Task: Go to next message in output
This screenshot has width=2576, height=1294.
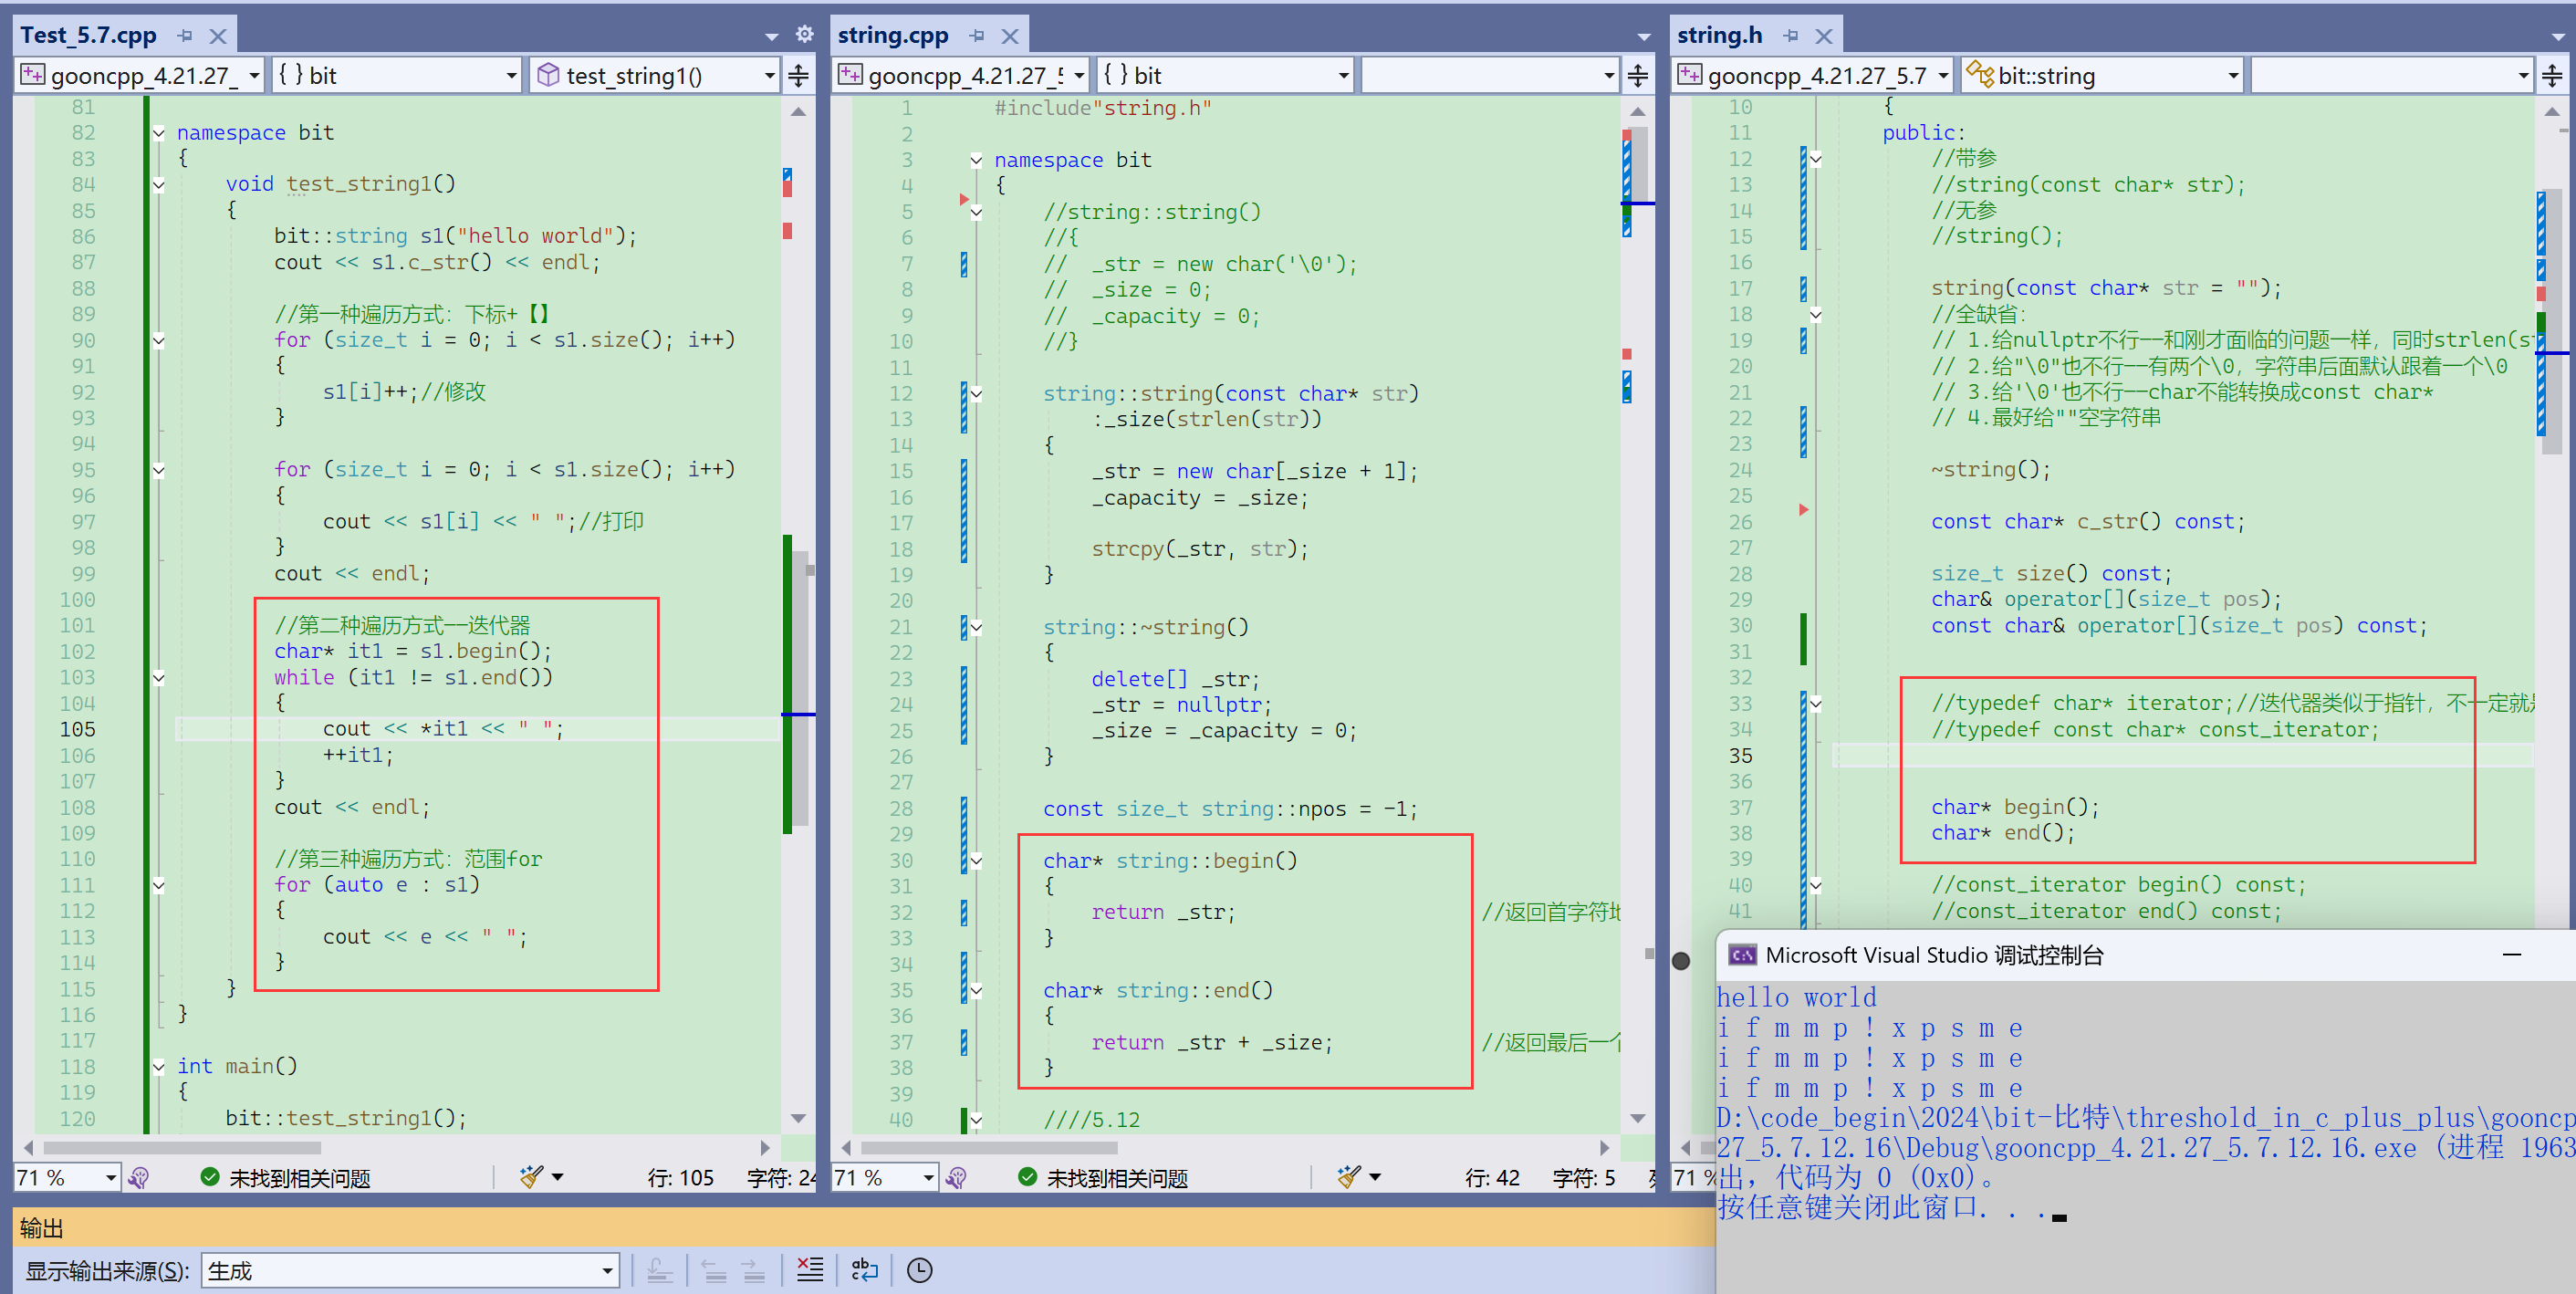Action: click(x=754, y=1270)
